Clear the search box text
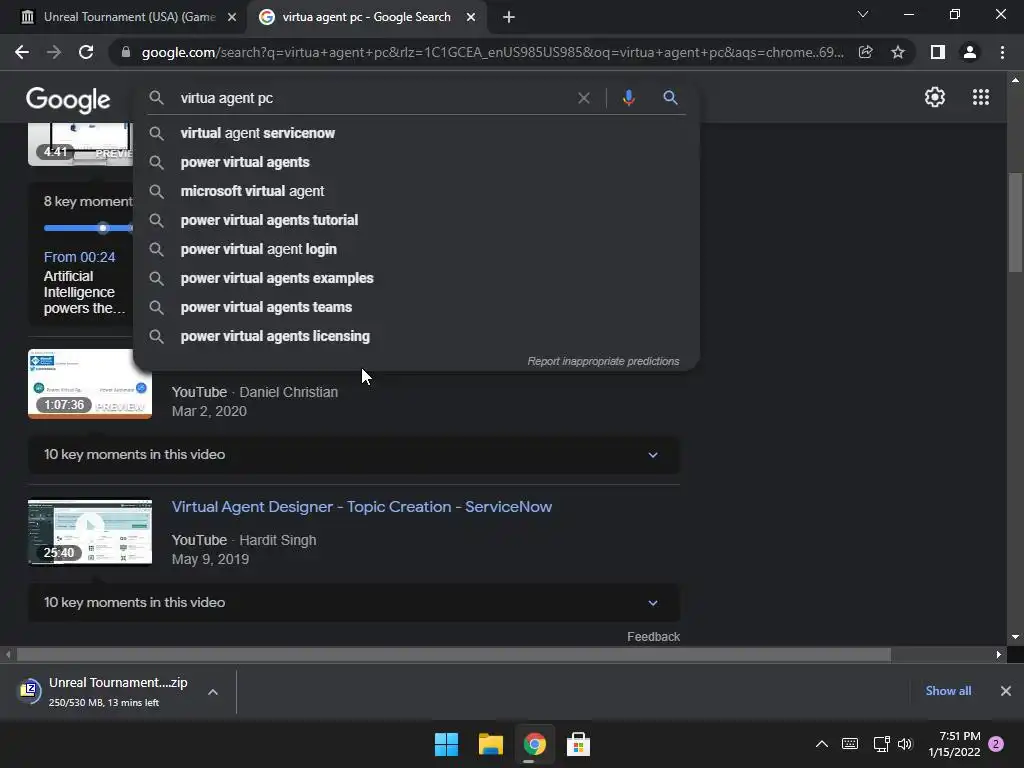The height and width of the screenshot is (768, 1024). click(584, 98)
